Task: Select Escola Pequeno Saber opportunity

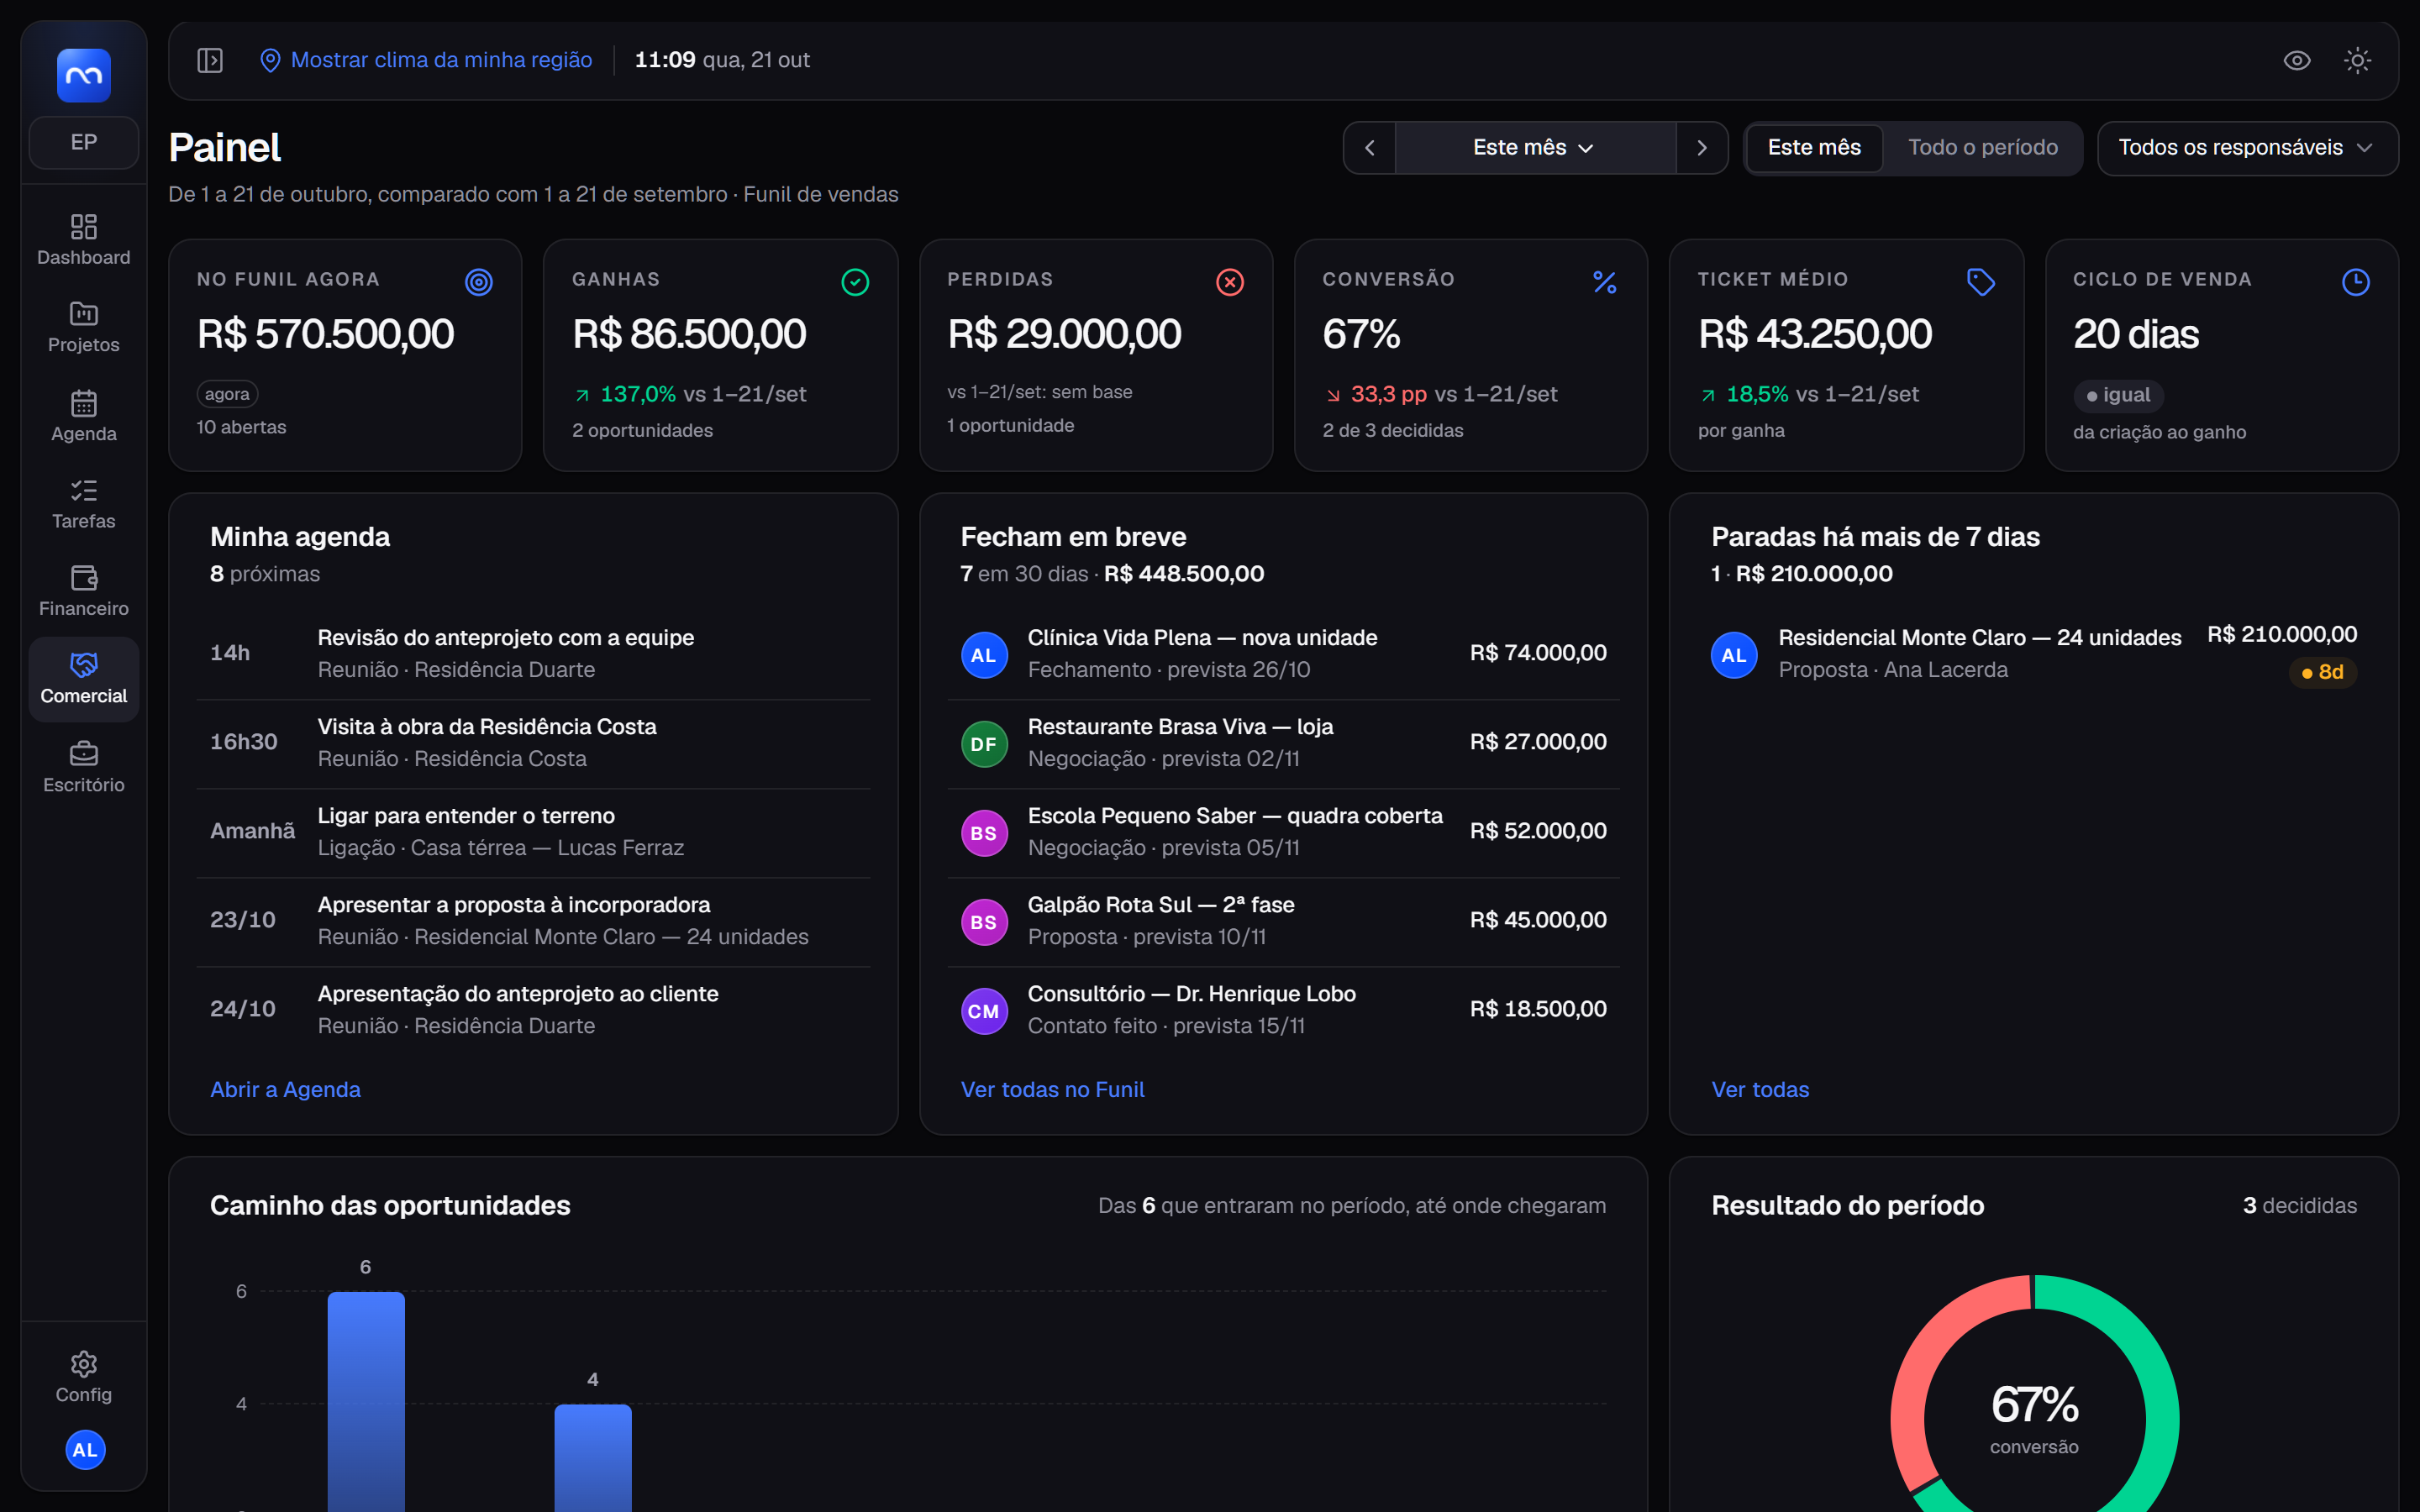Action: click(x=1283, y=832)
